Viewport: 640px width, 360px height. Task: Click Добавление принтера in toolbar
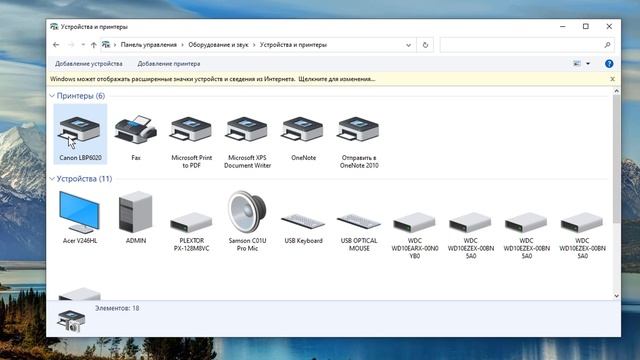(169, 64)
